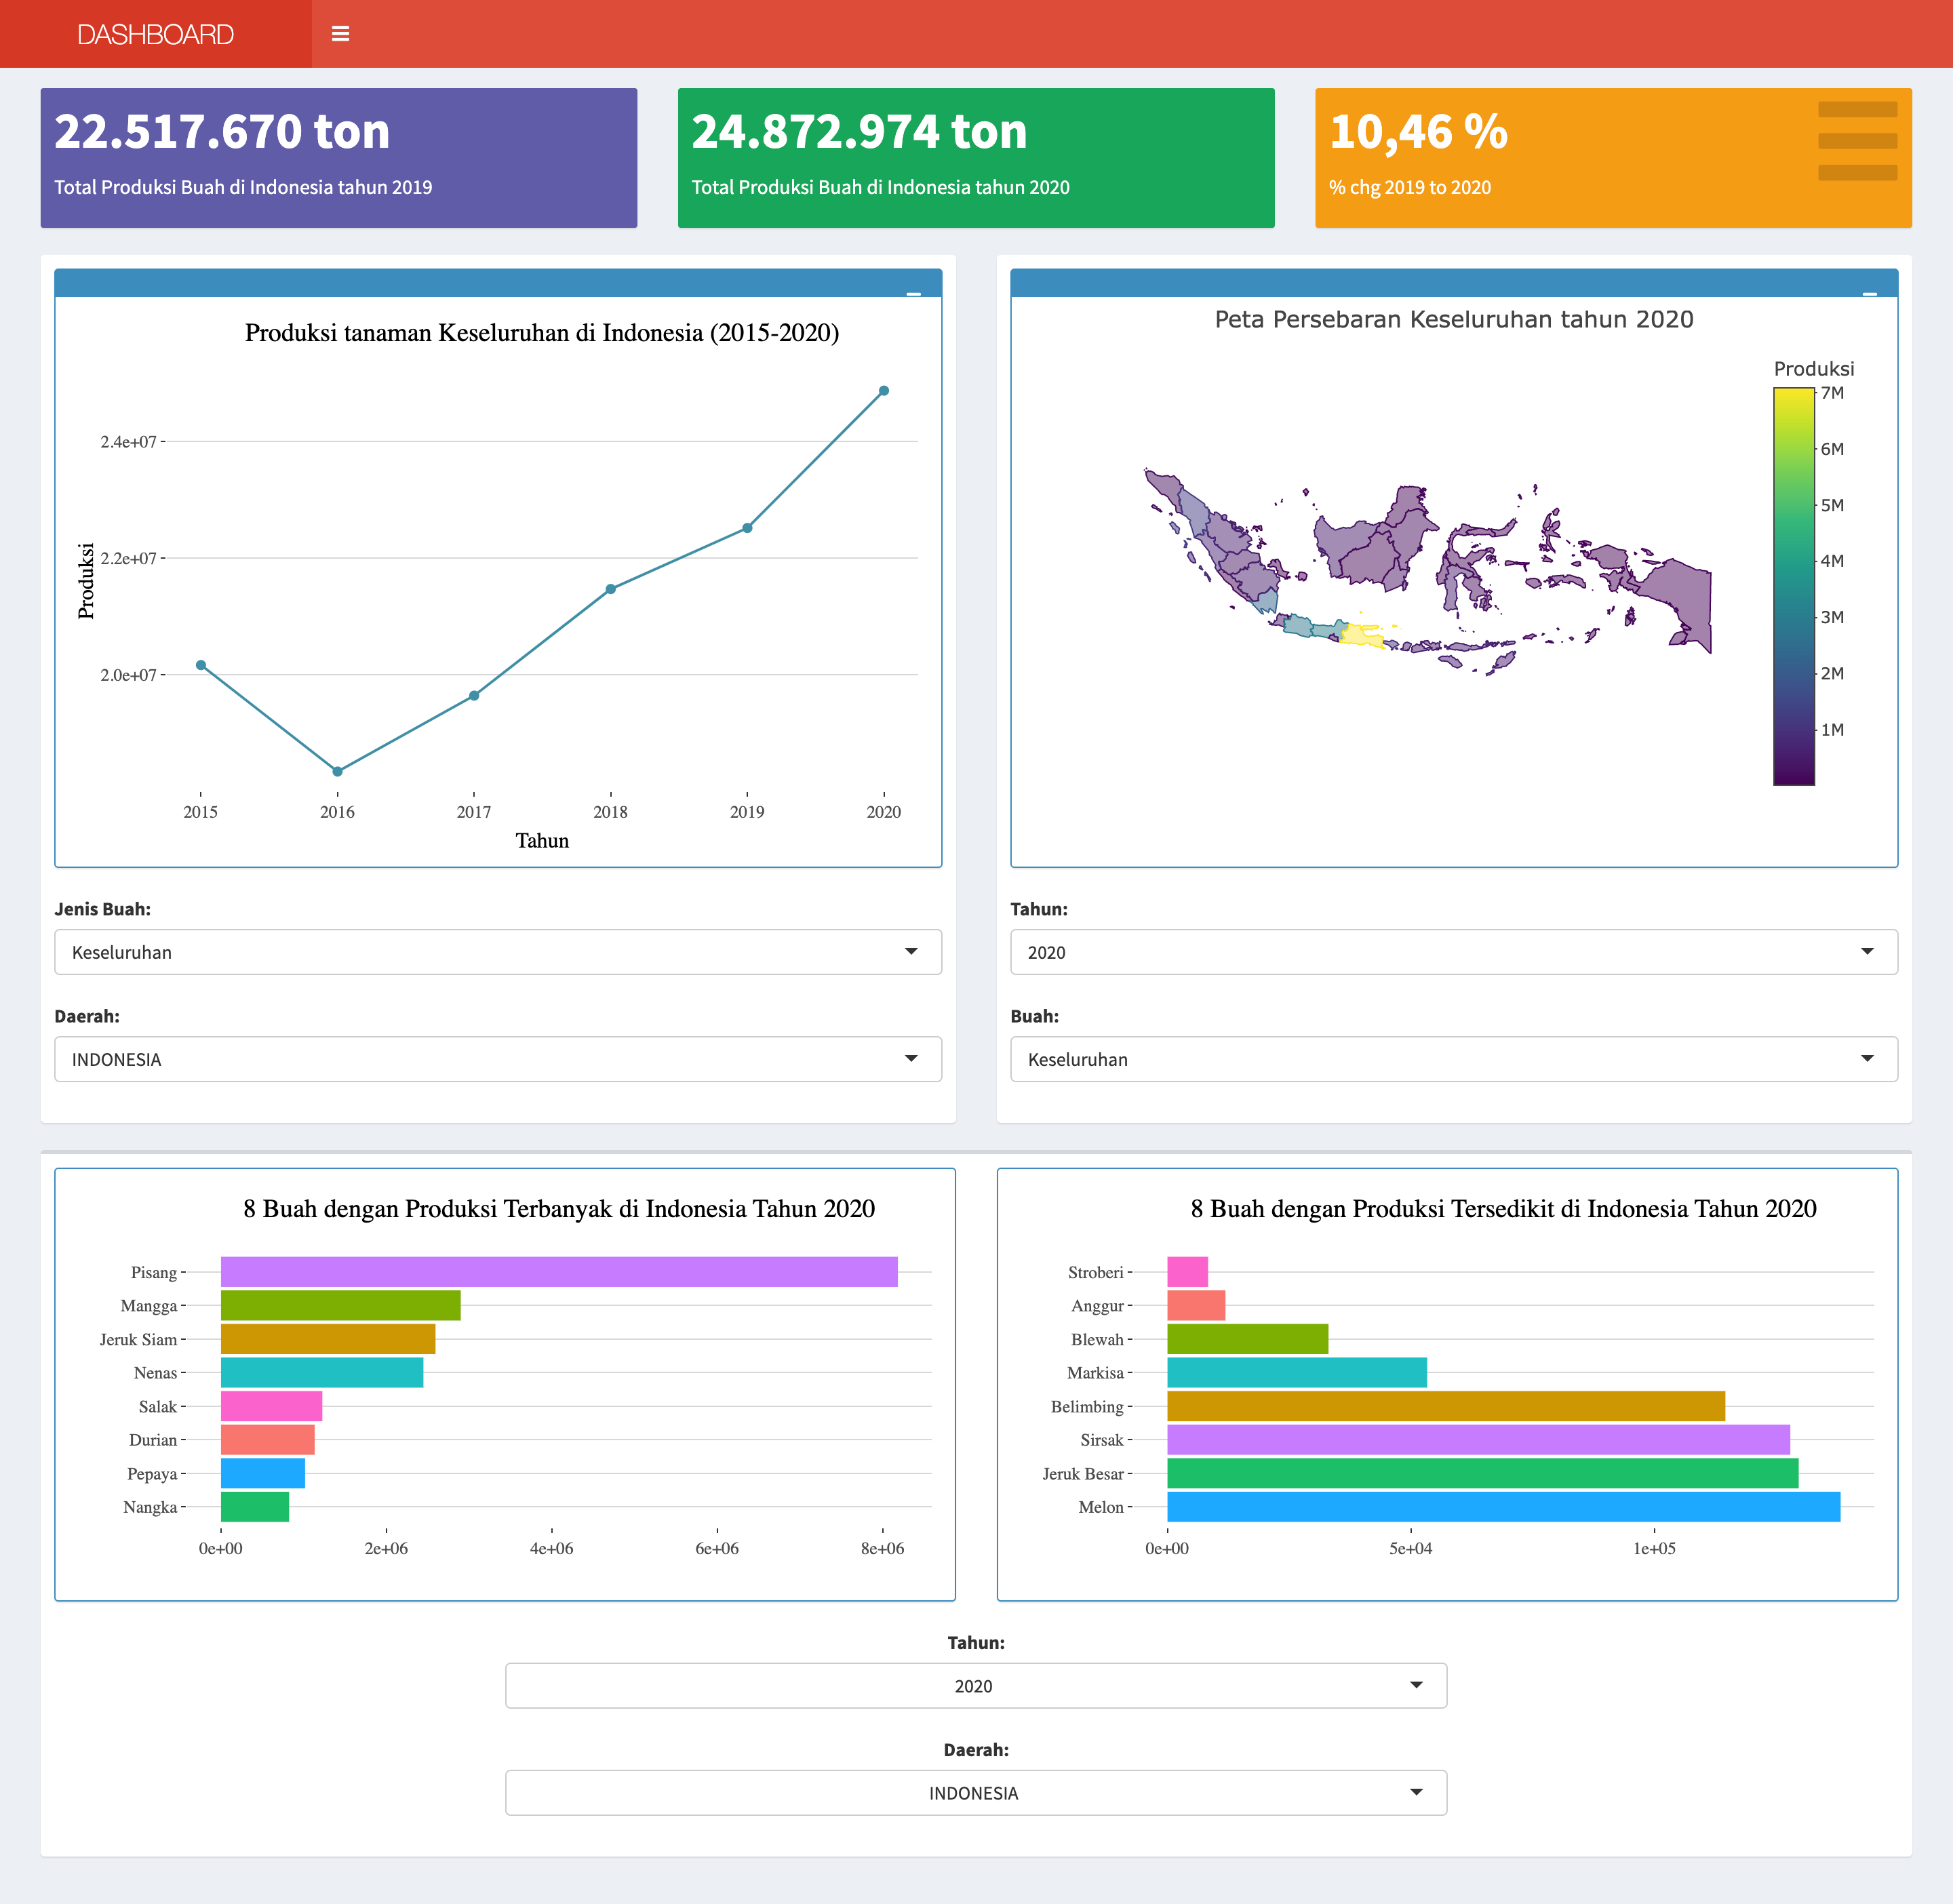
Task: Click the blue Pepaya bar
Action: 263,1473
